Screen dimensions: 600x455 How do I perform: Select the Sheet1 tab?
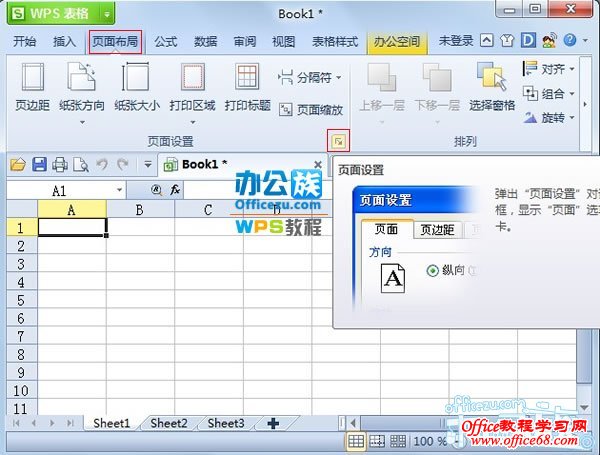pyautogui.click(x=112, y=423)
